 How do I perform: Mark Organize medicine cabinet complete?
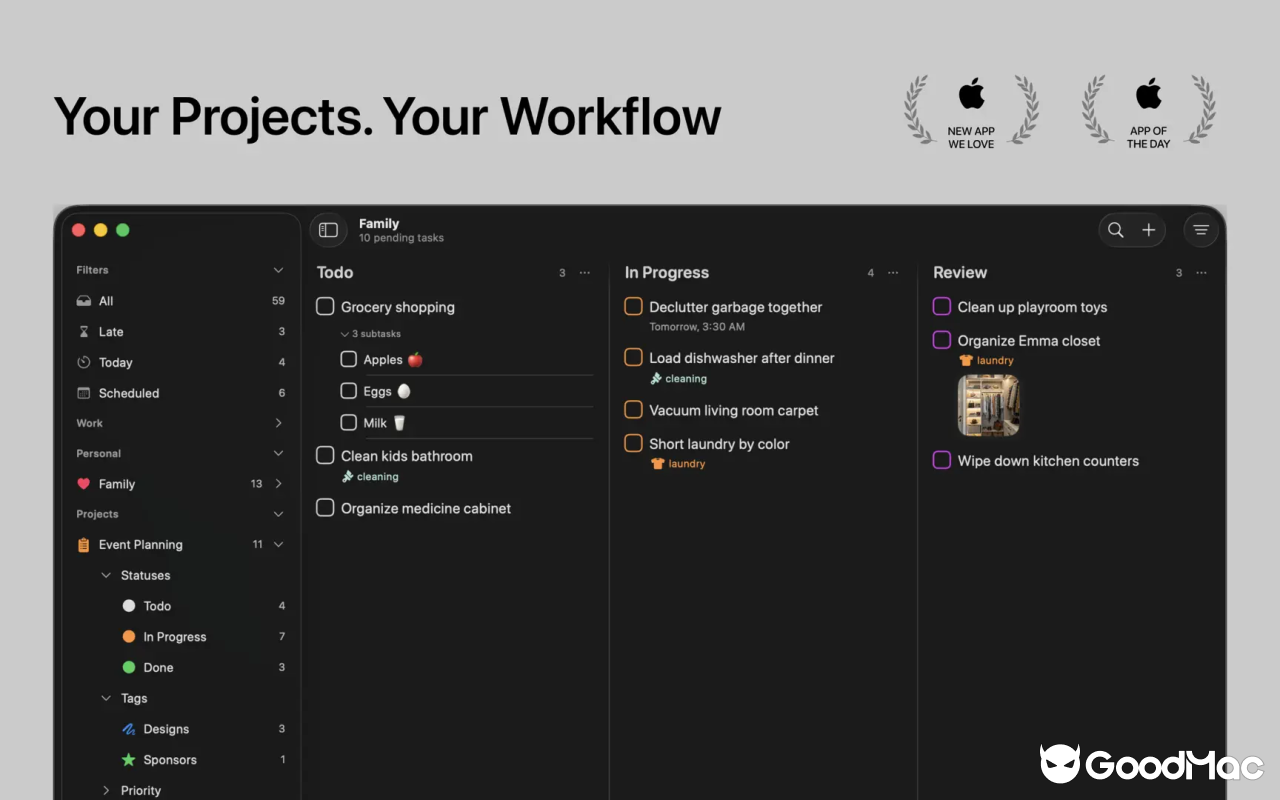325,508
